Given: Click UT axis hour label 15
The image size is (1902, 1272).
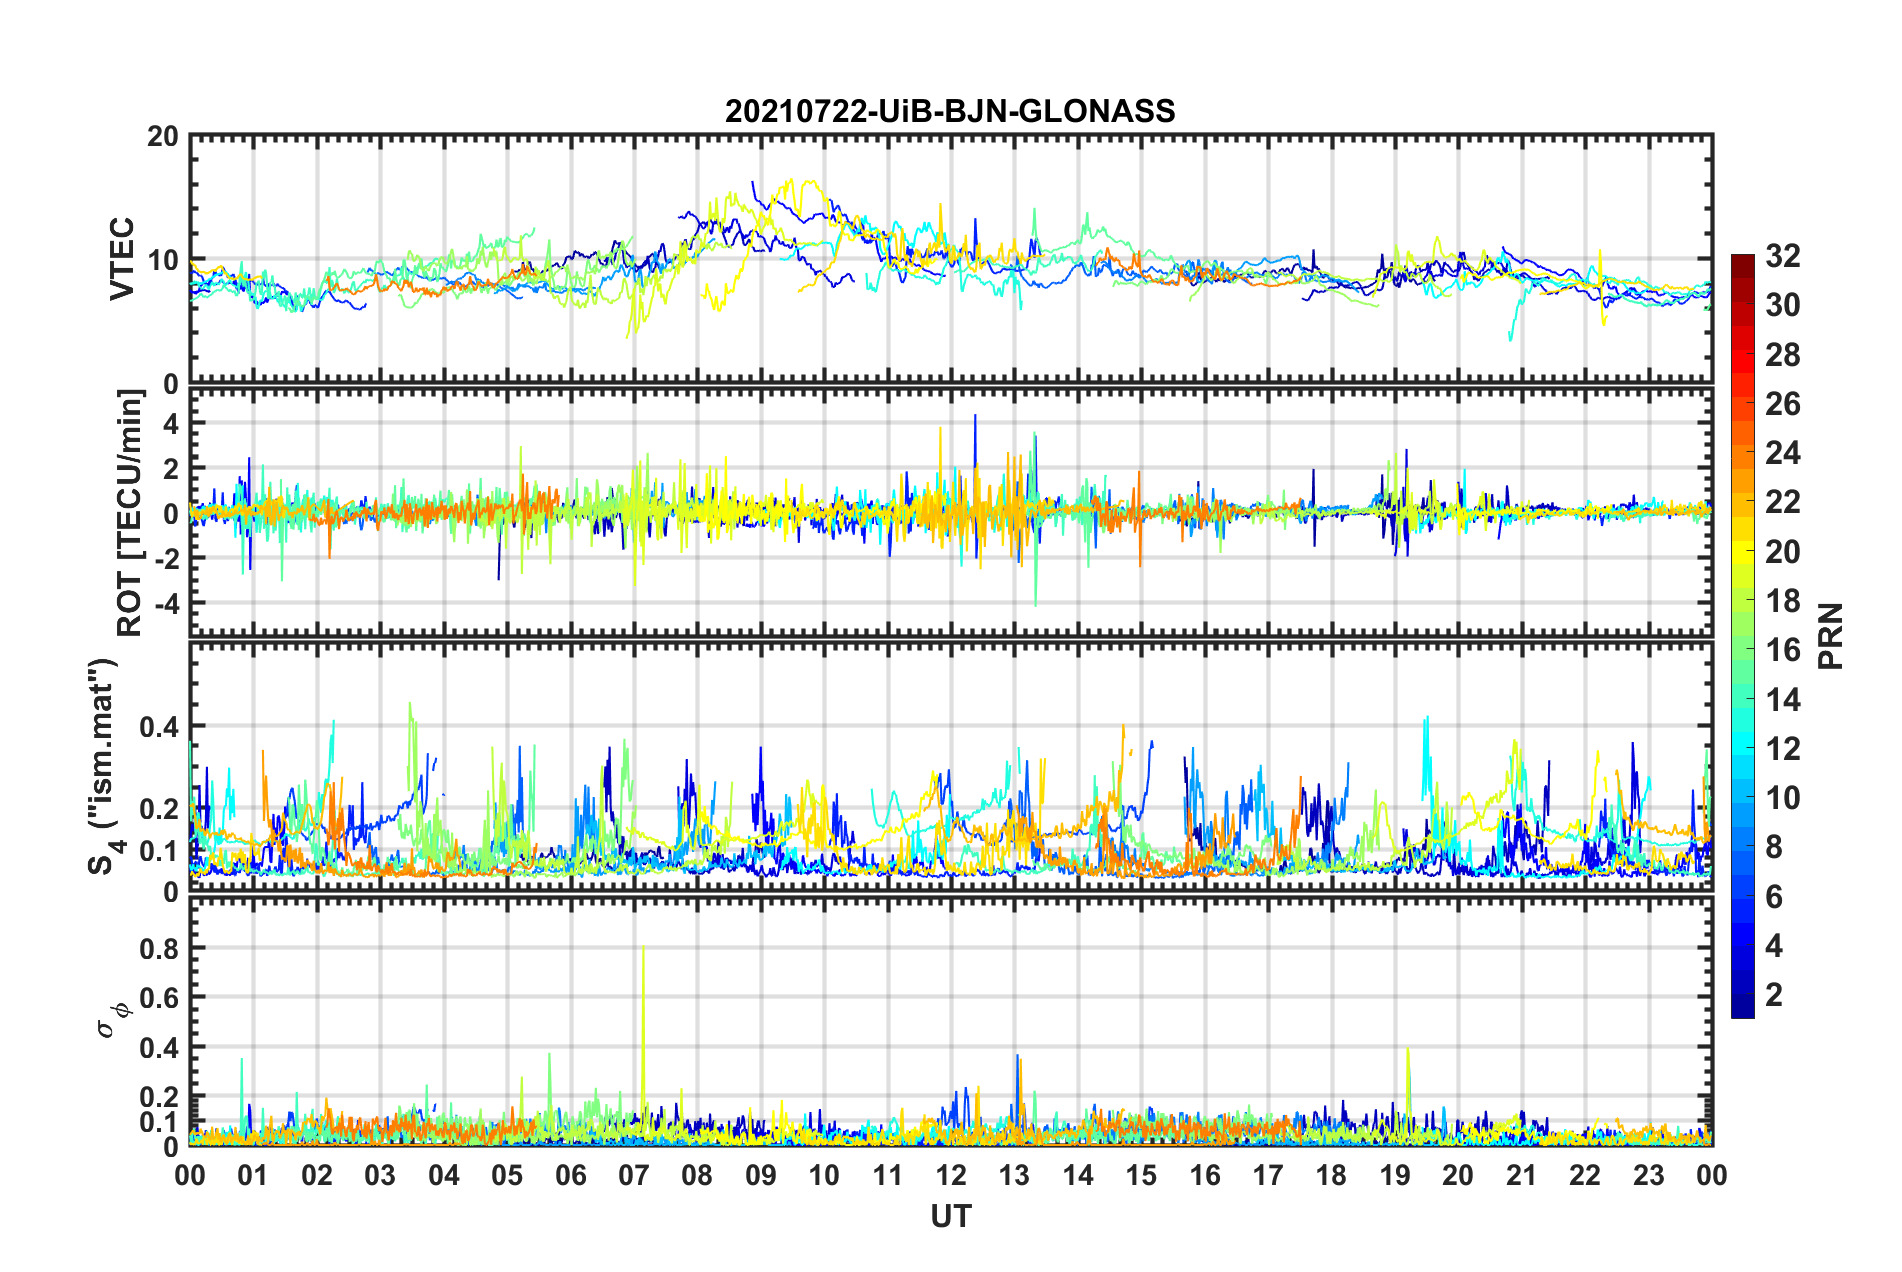Looking at the screenshot, I should [1141, 1175].
